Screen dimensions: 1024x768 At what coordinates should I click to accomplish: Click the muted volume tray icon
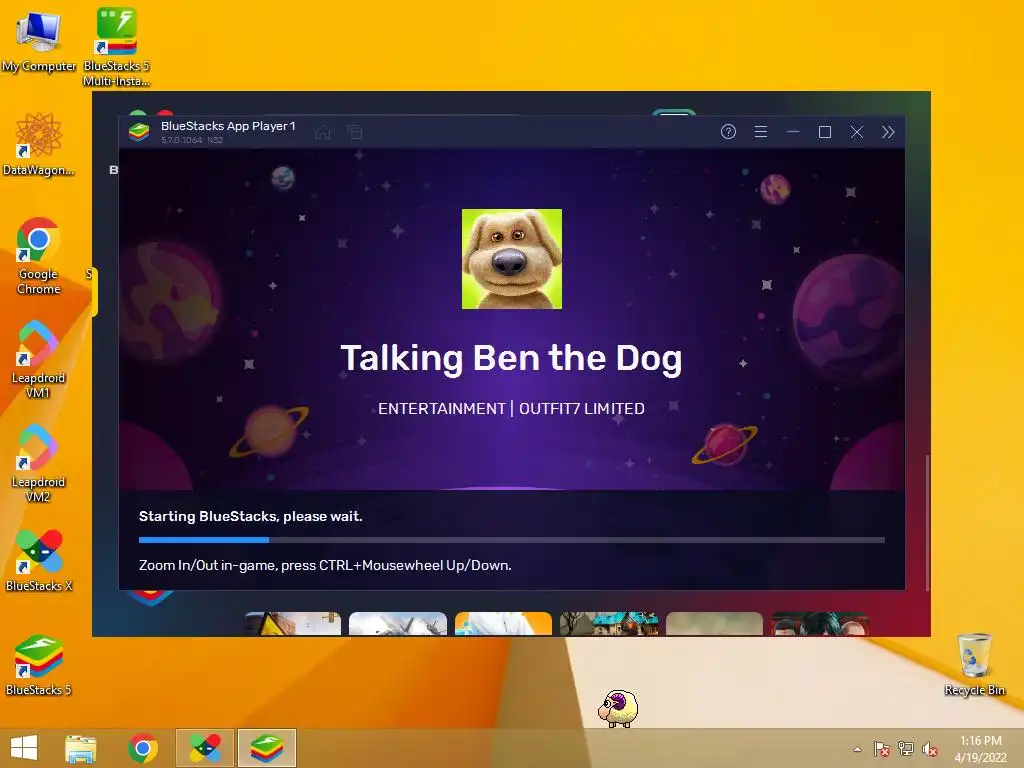[x=930, y=749]
